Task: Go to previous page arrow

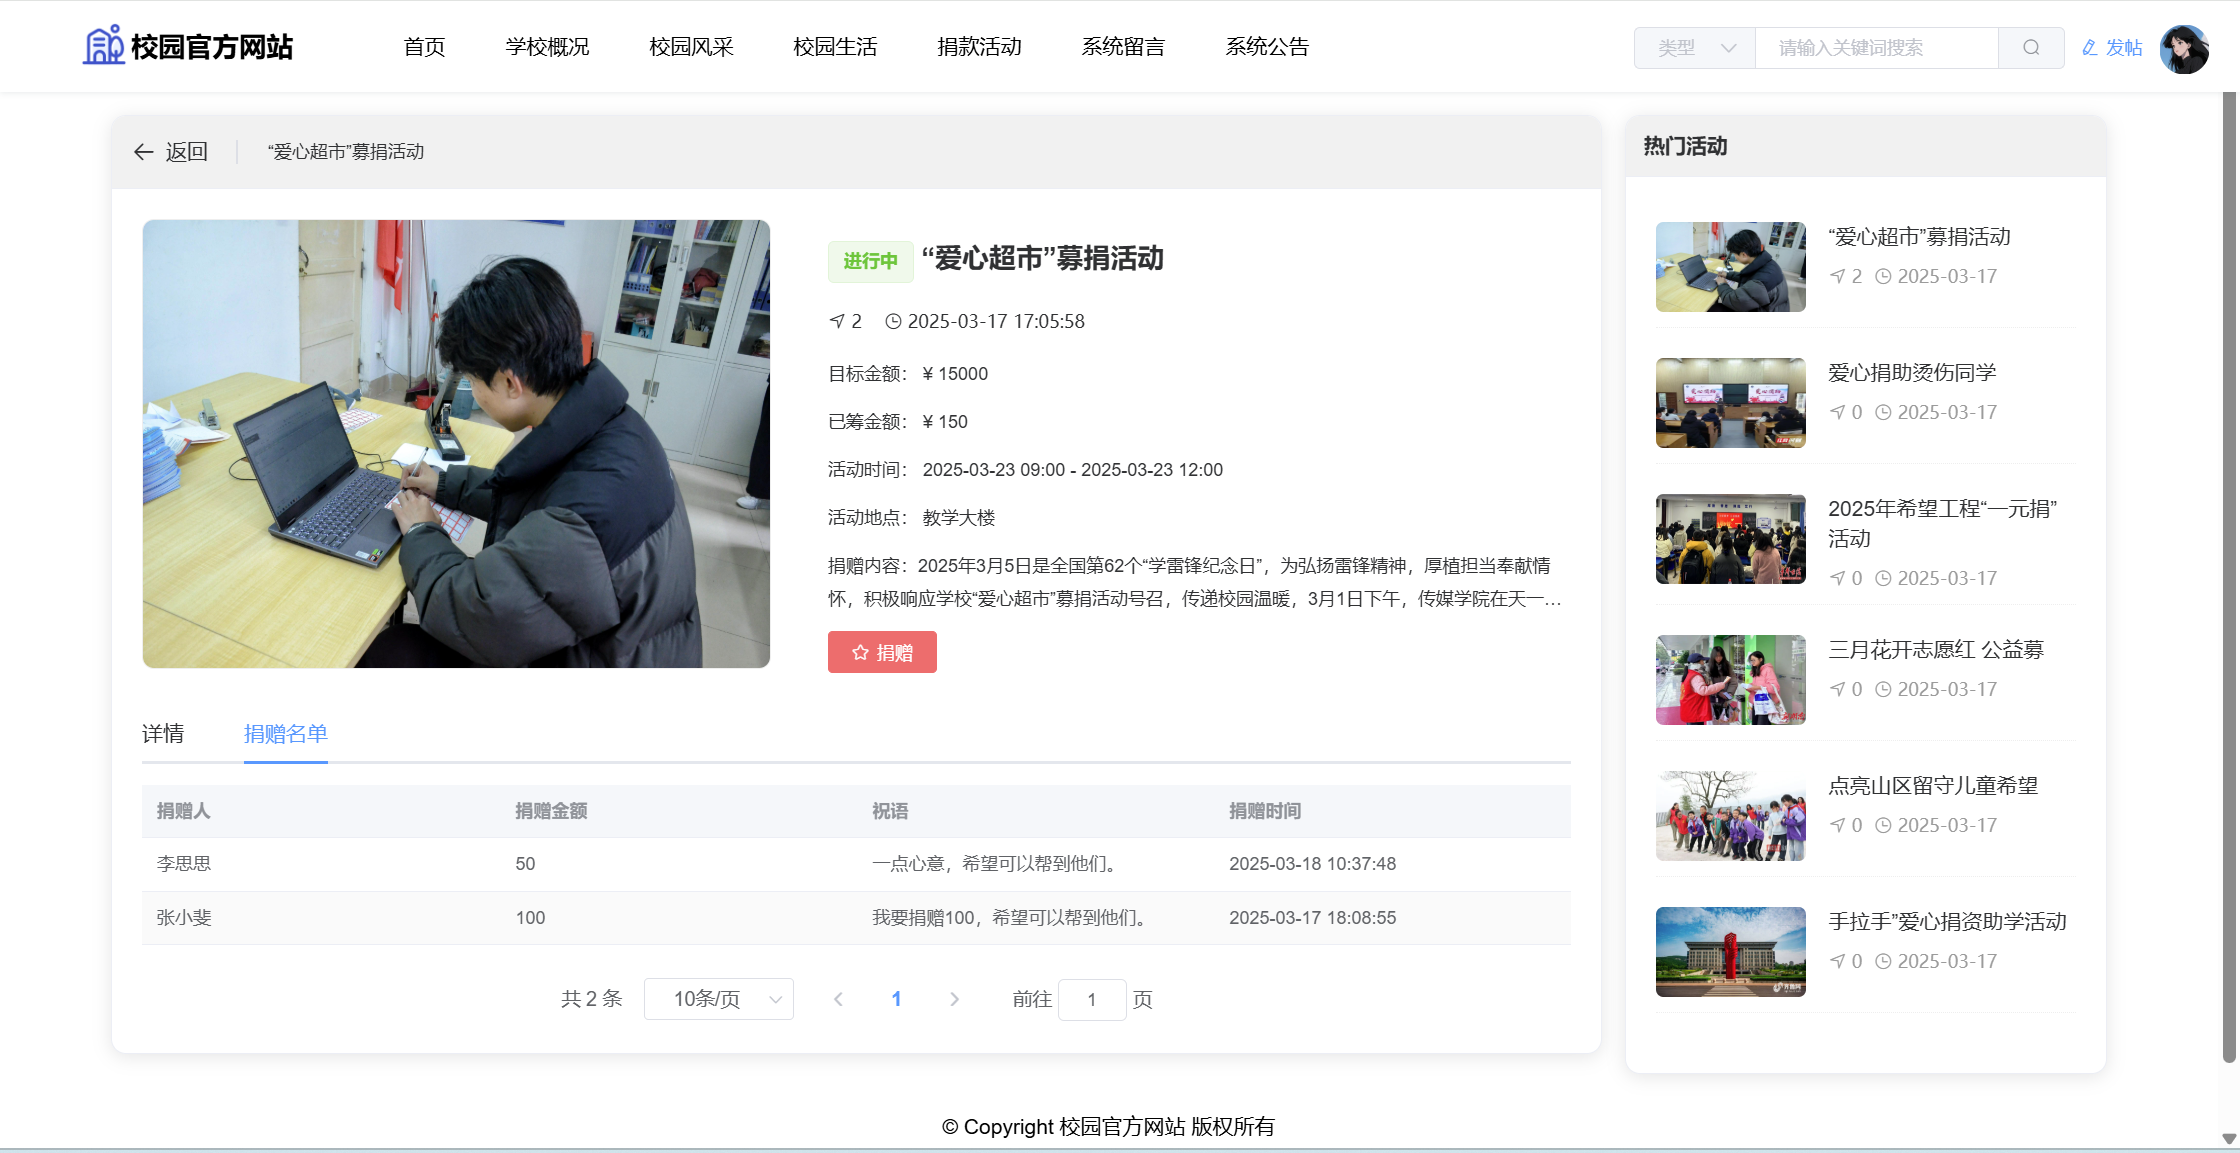Action: pos(838,999)
